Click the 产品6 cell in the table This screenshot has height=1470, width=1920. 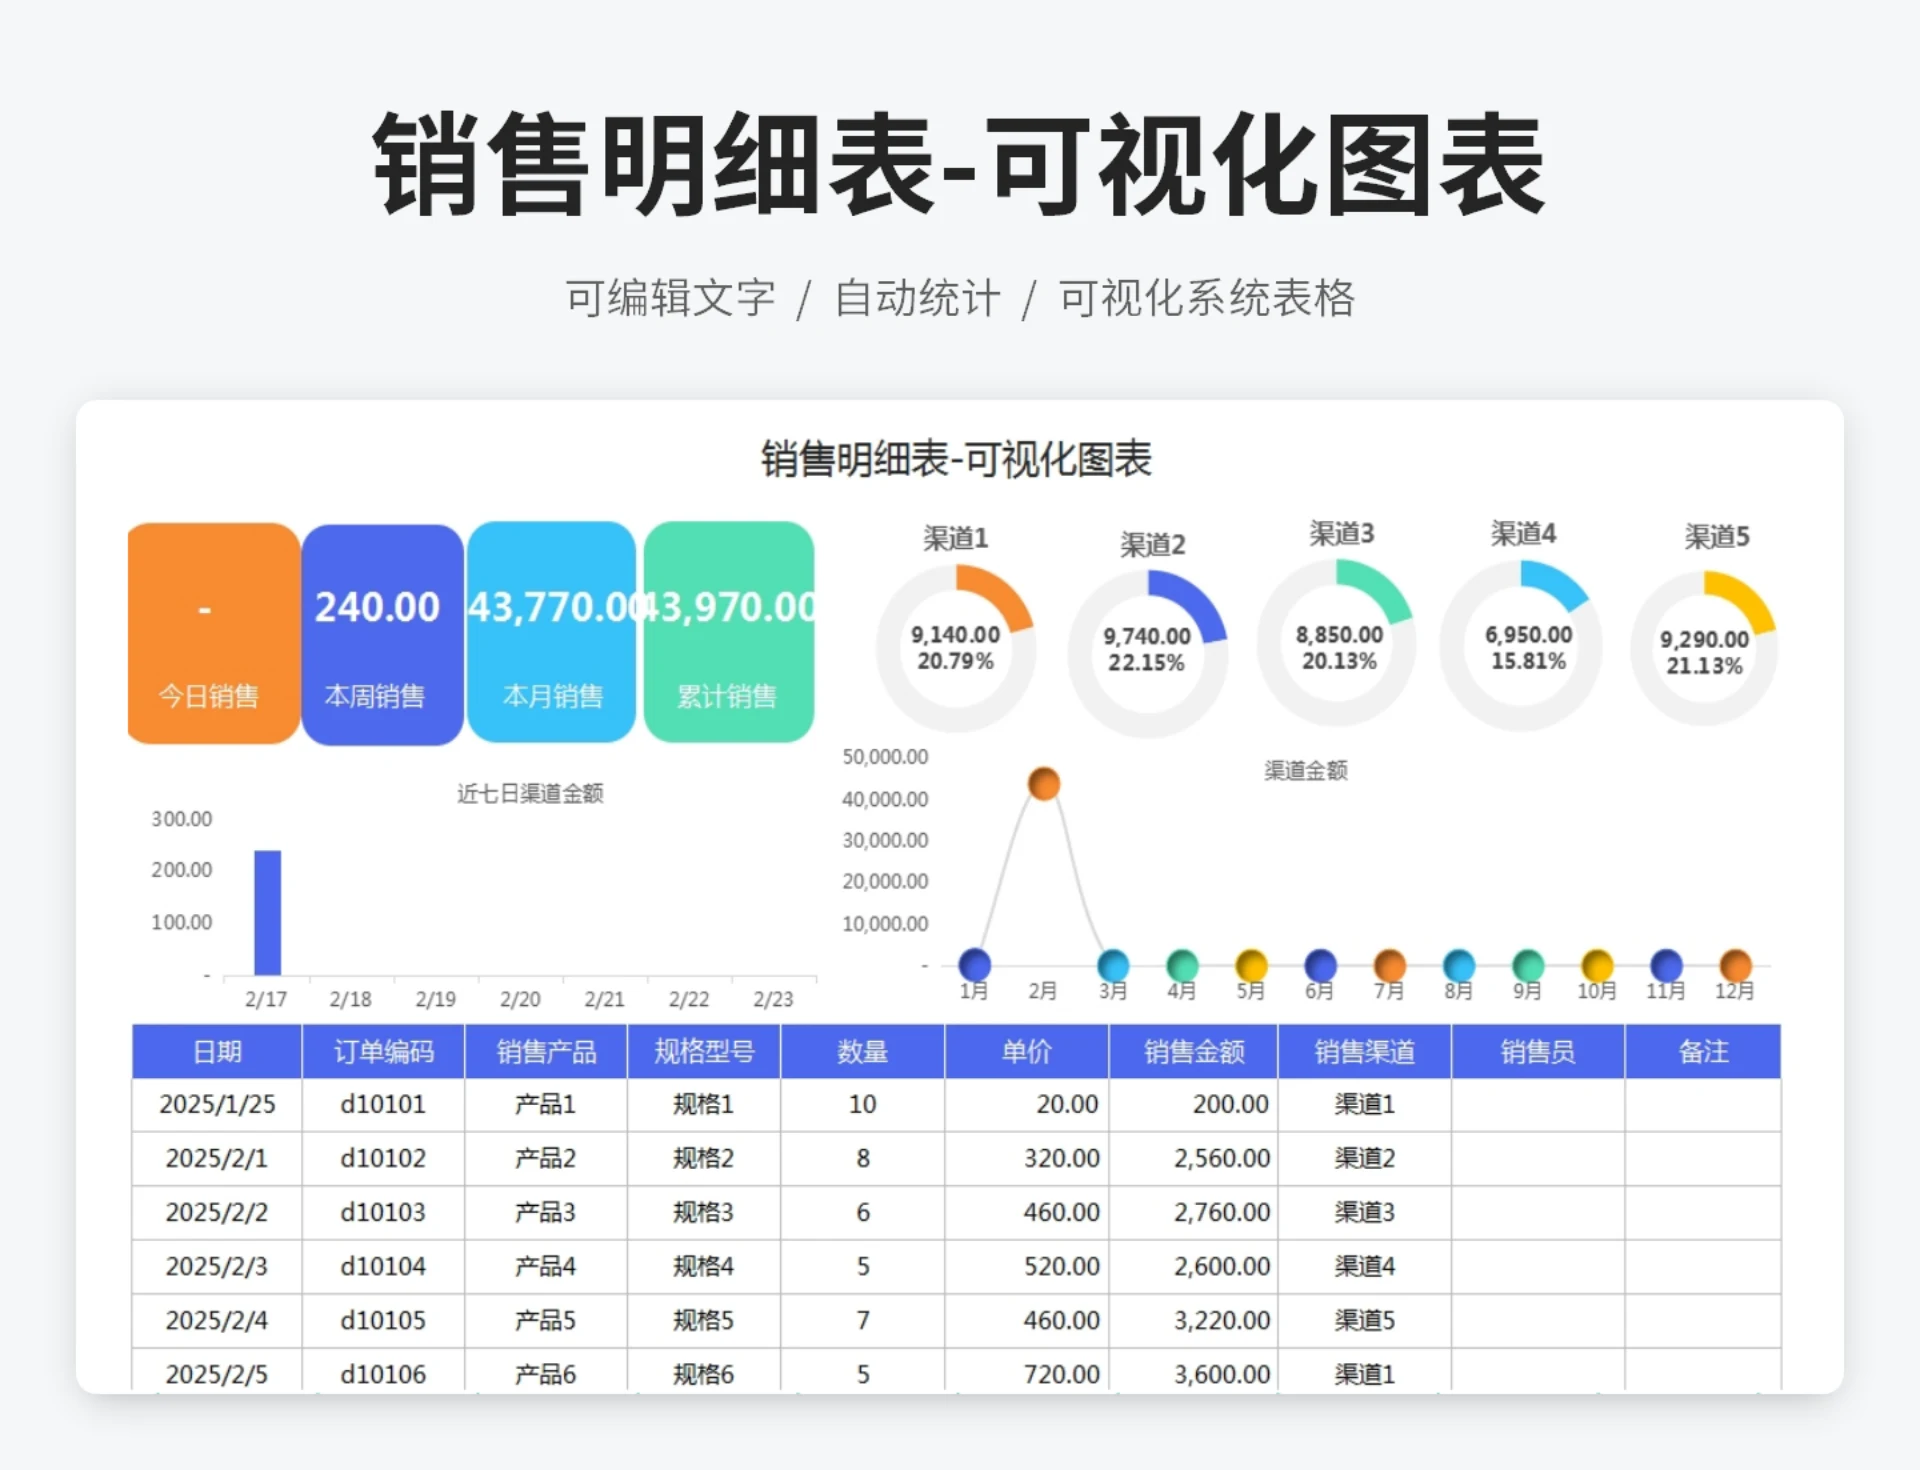click(545, 1373)
